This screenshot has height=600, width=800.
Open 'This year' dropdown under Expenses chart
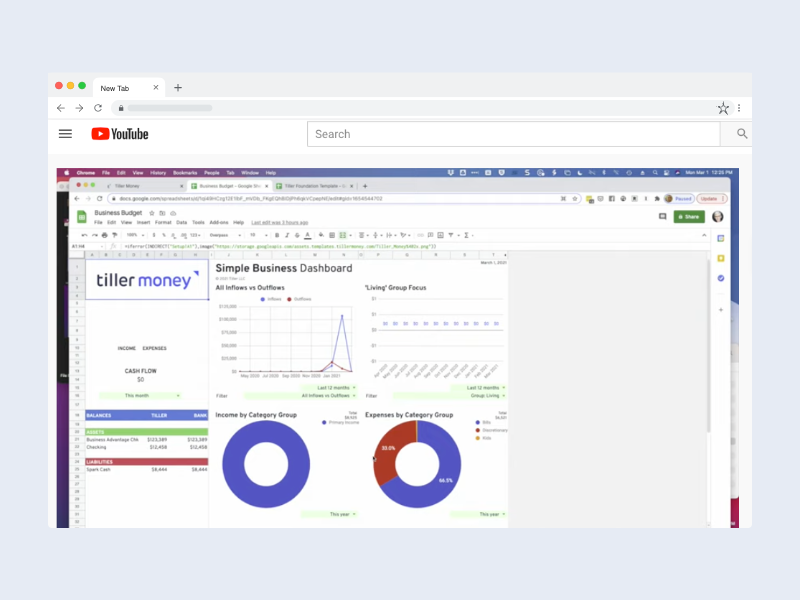point(479,514)
